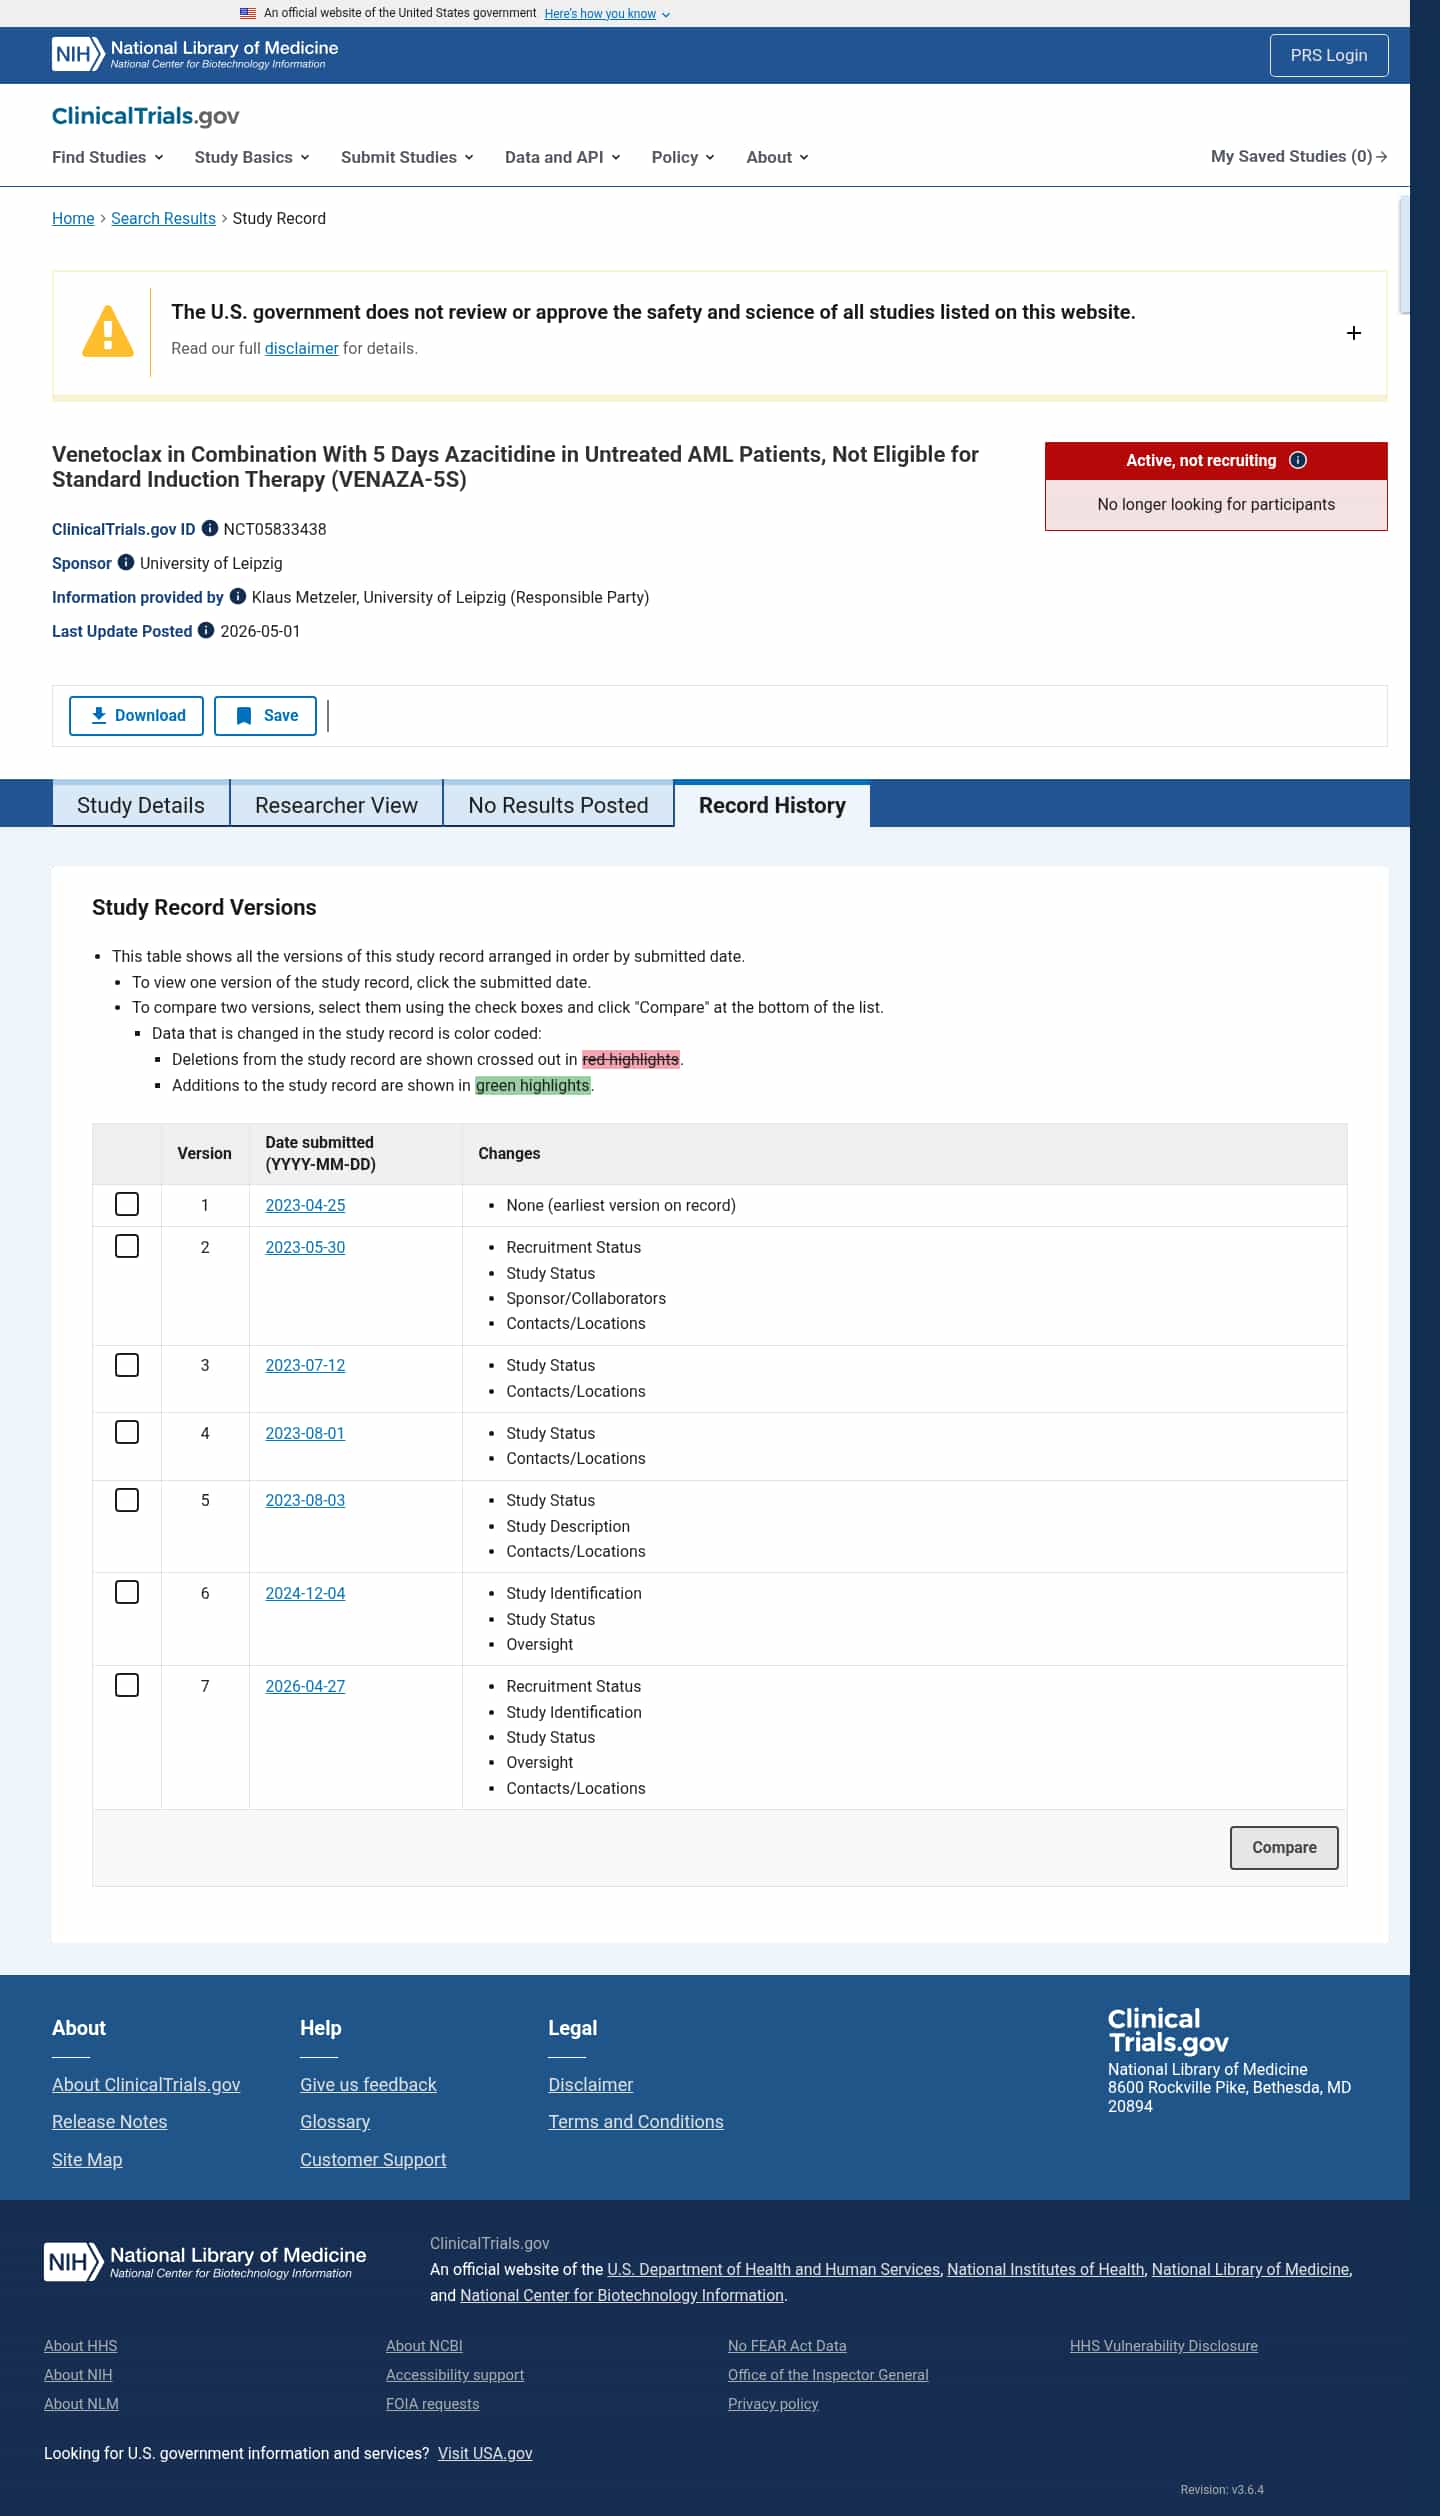Return to Search Results via breadcrumb
Image resolution: width=1440 pixels, height=2516 pixels.
click(163, 218)
